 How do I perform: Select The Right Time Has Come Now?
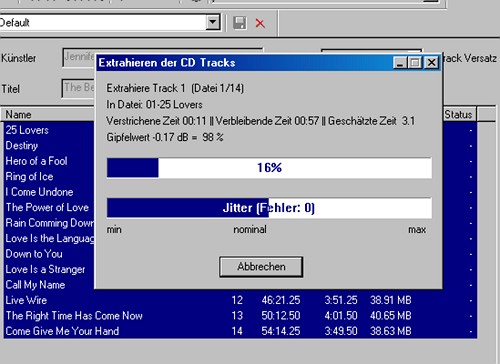(74, 316)
